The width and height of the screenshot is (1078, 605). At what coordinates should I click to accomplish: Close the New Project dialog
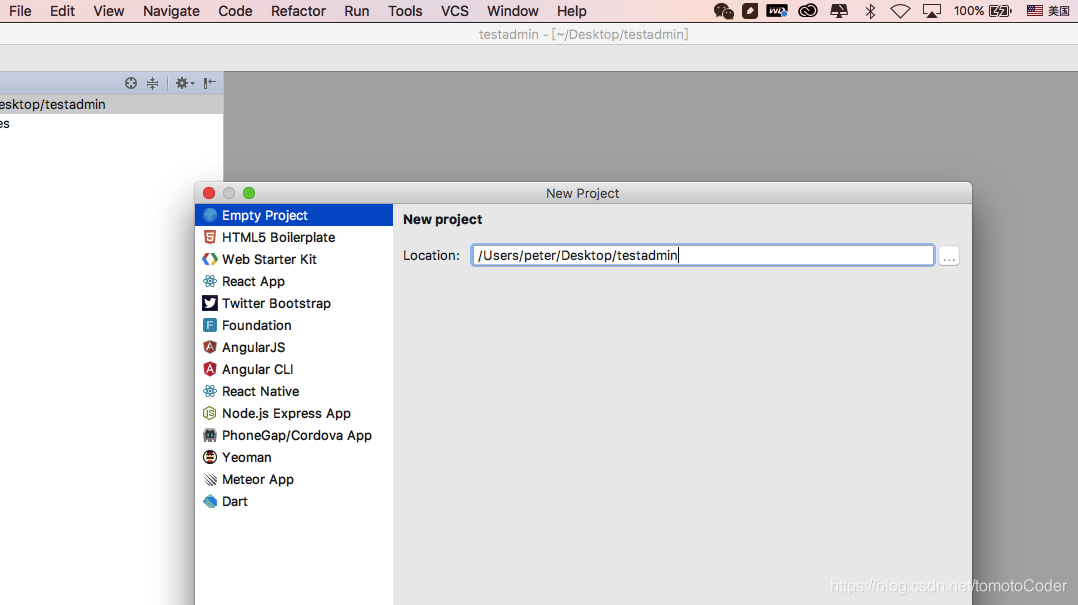coord(209,193)
